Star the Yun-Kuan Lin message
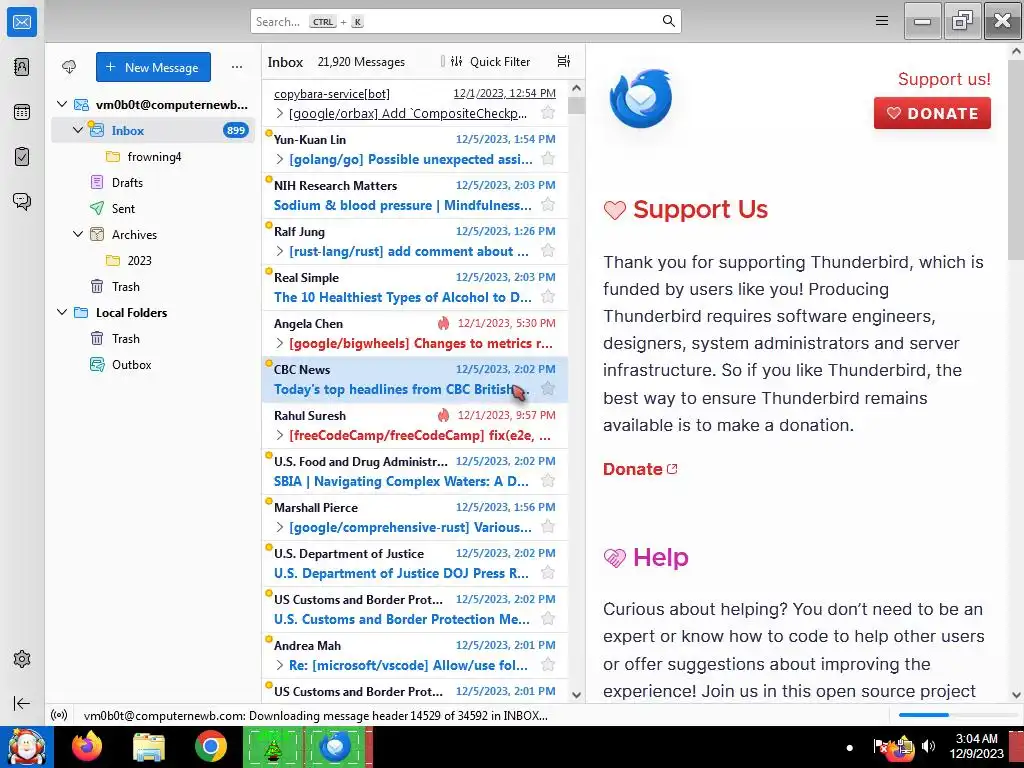The width and height of the screenshot is (1024, 768). pyautogui.click(x=548, y=159)
